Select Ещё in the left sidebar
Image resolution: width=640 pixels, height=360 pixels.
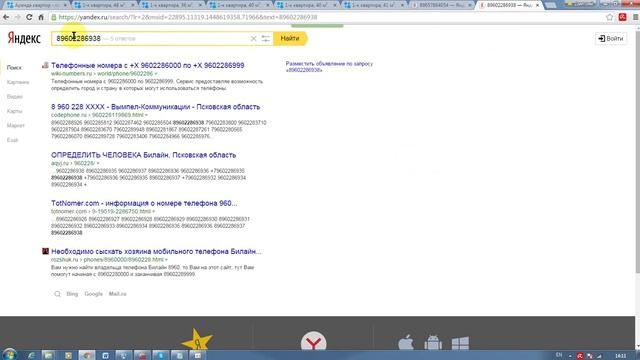tap(12, 140)
